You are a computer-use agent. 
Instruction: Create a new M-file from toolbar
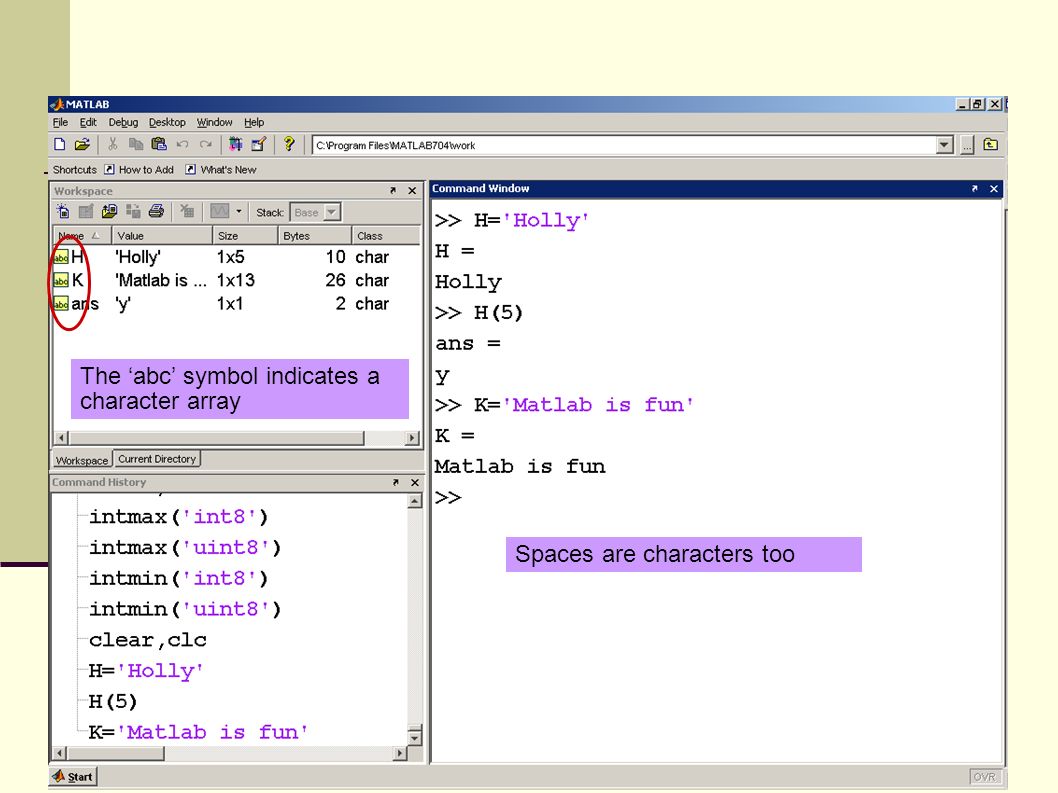(59, 144)
